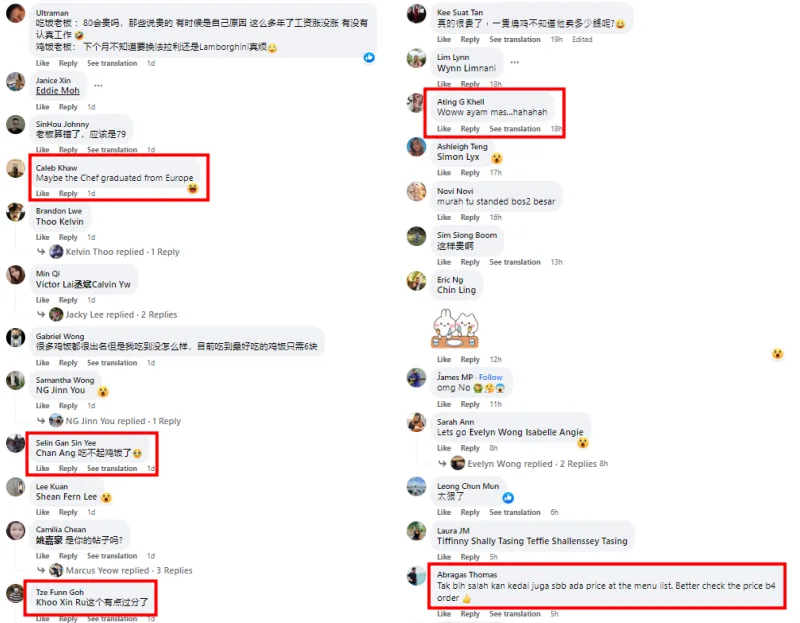Screen dimensions: 800x623
Task: Open the three-dot menu beside Janice Xin's comment
Action: point(98,86)
